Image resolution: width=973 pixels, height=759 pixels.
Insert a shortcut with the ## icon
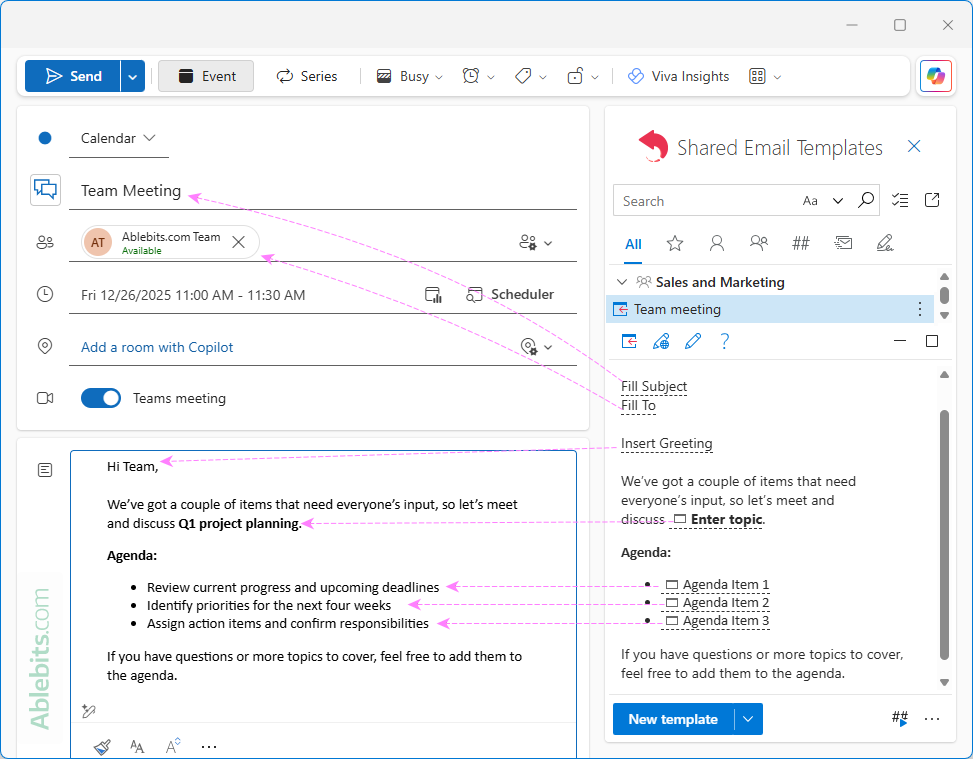[899, 718]
